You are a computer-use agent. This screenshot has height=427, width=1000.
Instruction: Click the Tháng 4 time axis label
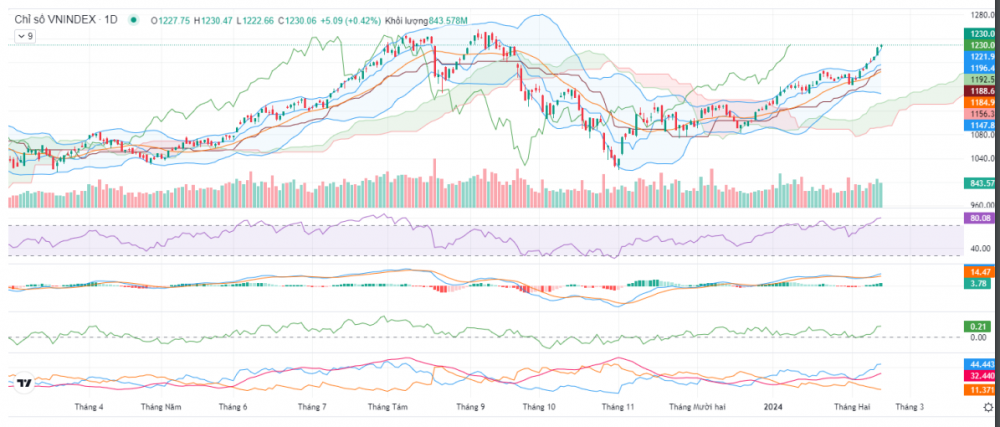click(x=89, y=407)
